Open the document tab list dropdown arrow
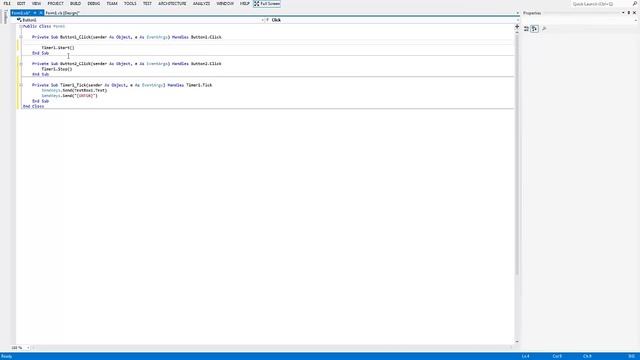The height and width of the screenshot is (360, 640). (x=518, y=13)
